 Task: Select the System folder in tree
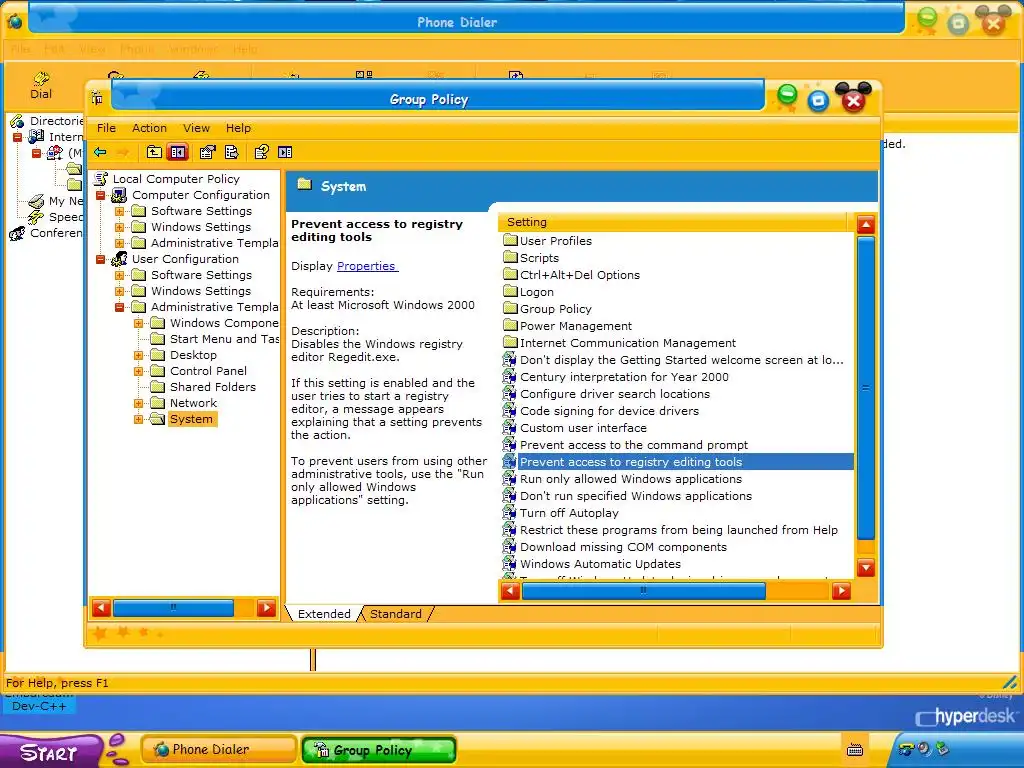coord(191,419)
